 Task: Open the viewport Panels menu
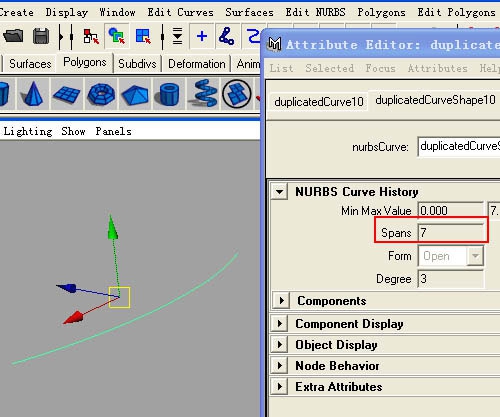click(x=113, y=131)
